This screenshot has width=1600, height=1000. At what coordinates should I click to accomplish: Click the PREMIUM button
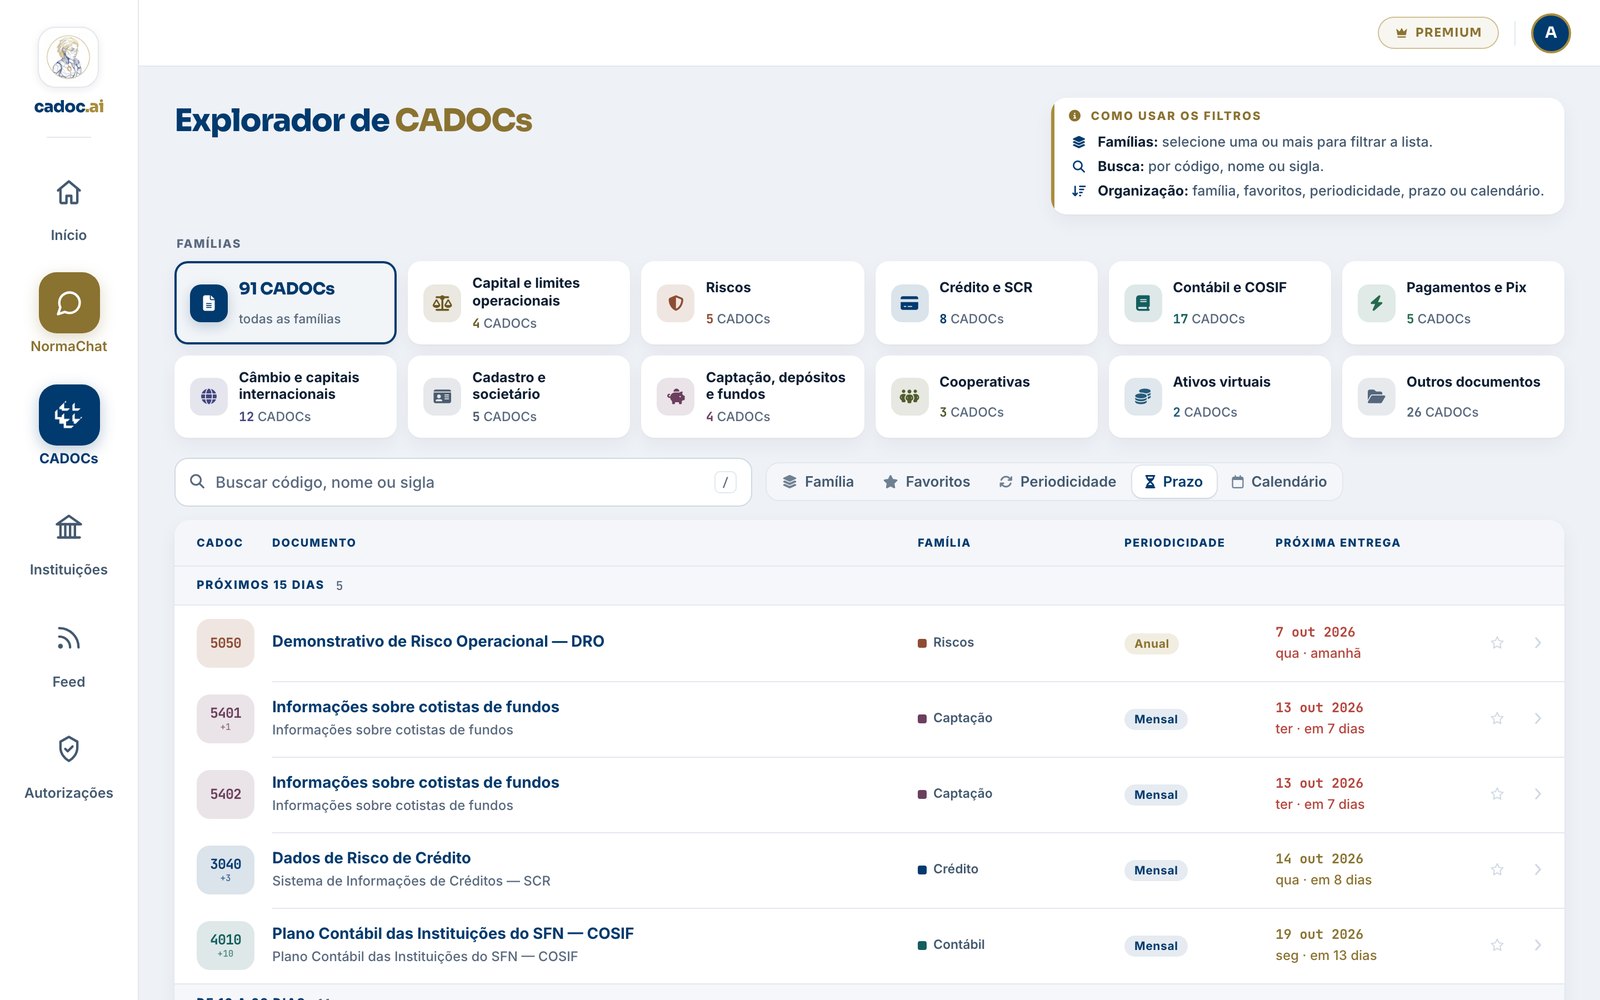click(1438, 33)
